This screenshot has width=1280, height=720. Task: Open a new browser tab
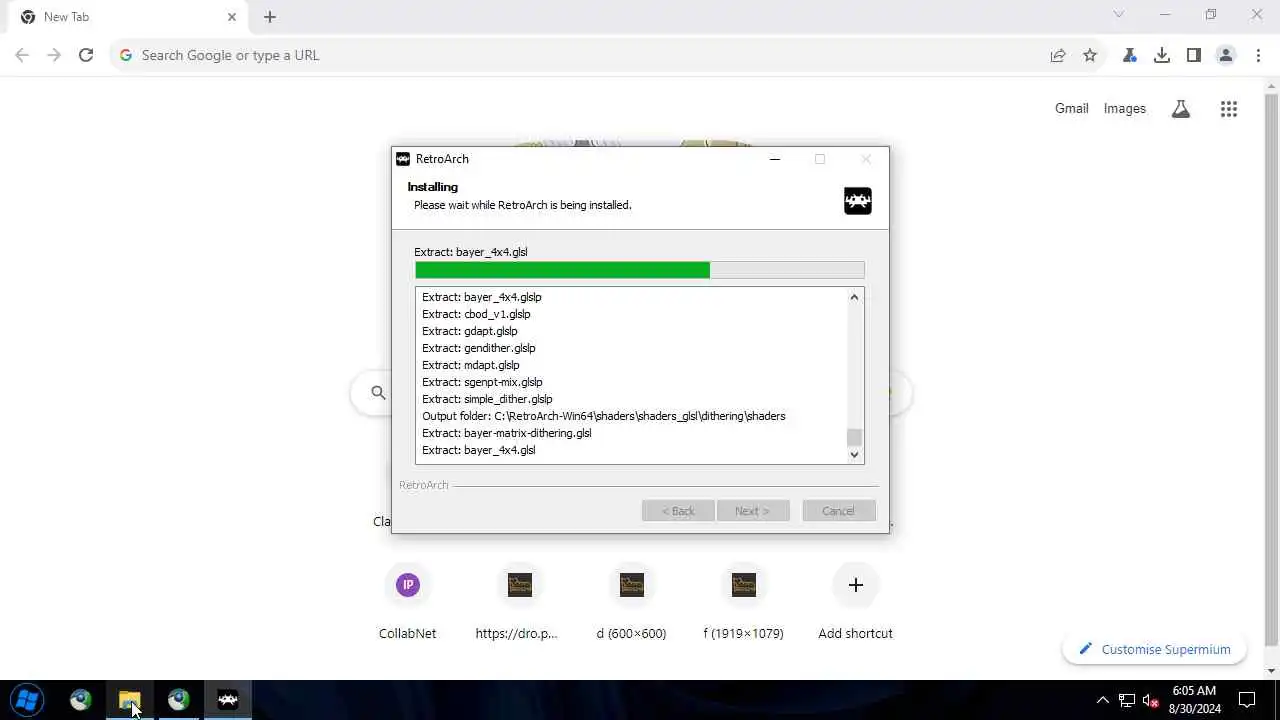tap(270, 17)
